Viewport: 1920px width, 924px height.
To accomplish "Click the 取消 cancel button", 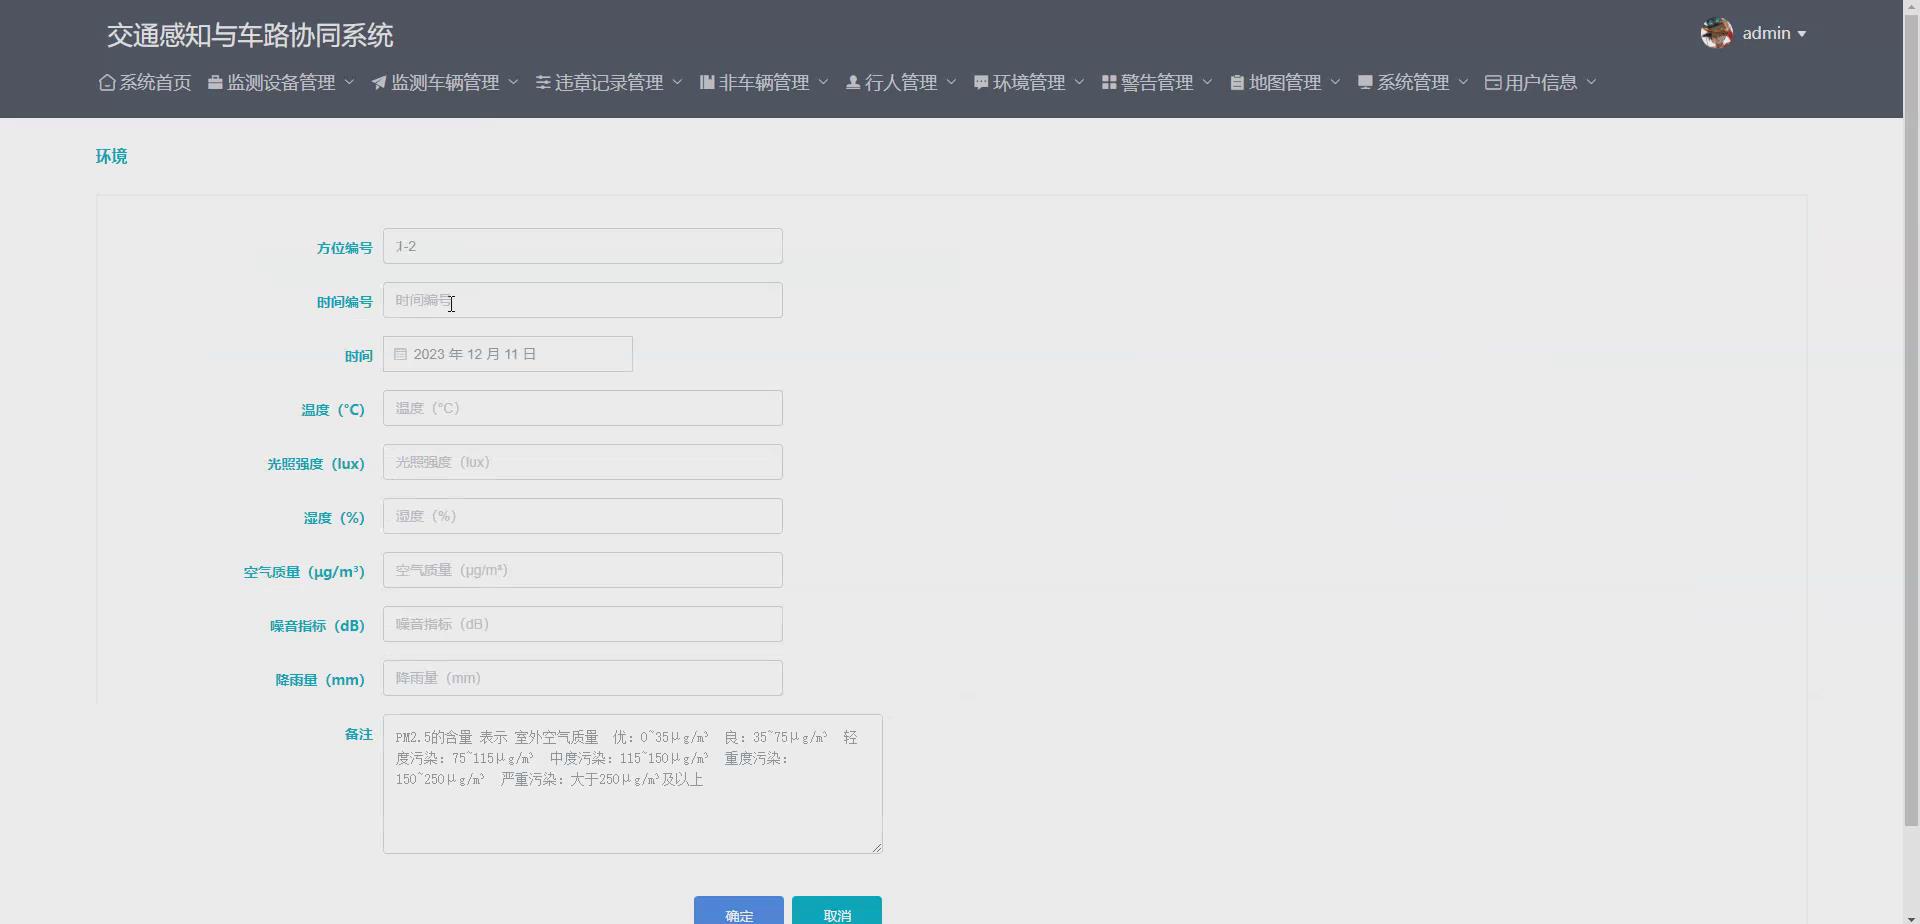I will coord(836,914).
